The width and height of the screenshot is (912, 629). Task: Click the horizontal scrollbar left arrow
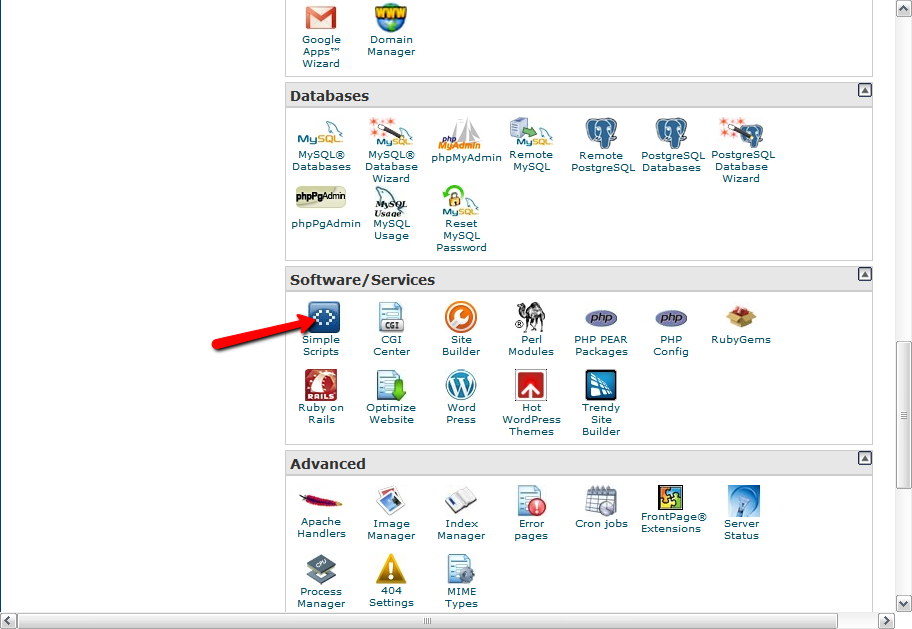[x=9, y=620]
